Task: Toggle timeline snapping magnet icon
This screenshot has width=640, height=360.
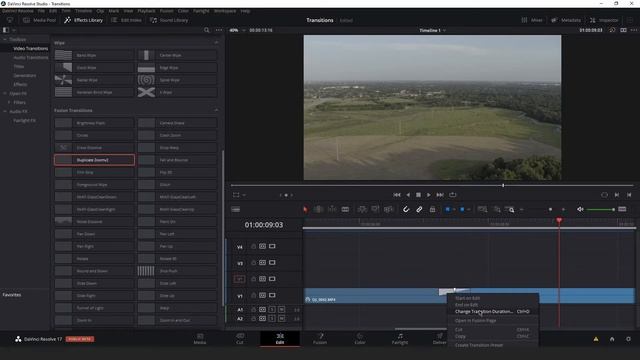Action: 406,209
